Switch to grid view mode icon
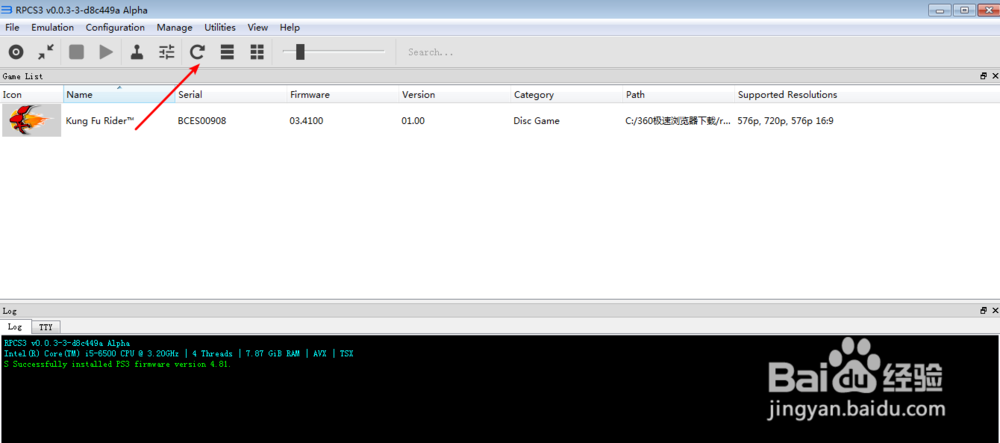This screenshot has height=443, width=1000. tap(257, 52)
